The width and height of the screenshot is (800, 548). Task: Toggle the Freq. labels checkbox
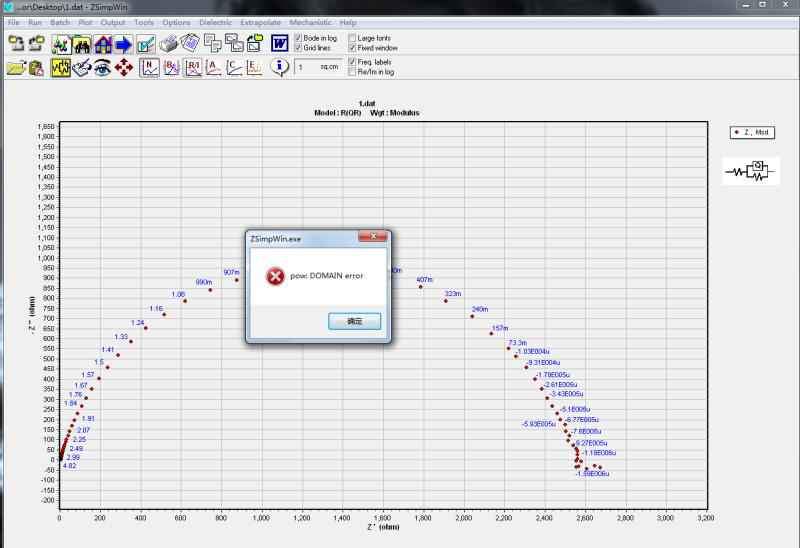click(352, 62)
